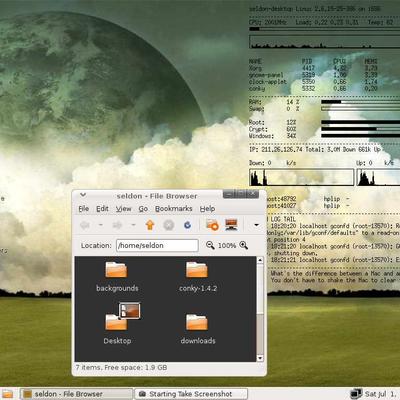
Task: Expand the Forward history dropdown arrow
Action: (133, 225)
